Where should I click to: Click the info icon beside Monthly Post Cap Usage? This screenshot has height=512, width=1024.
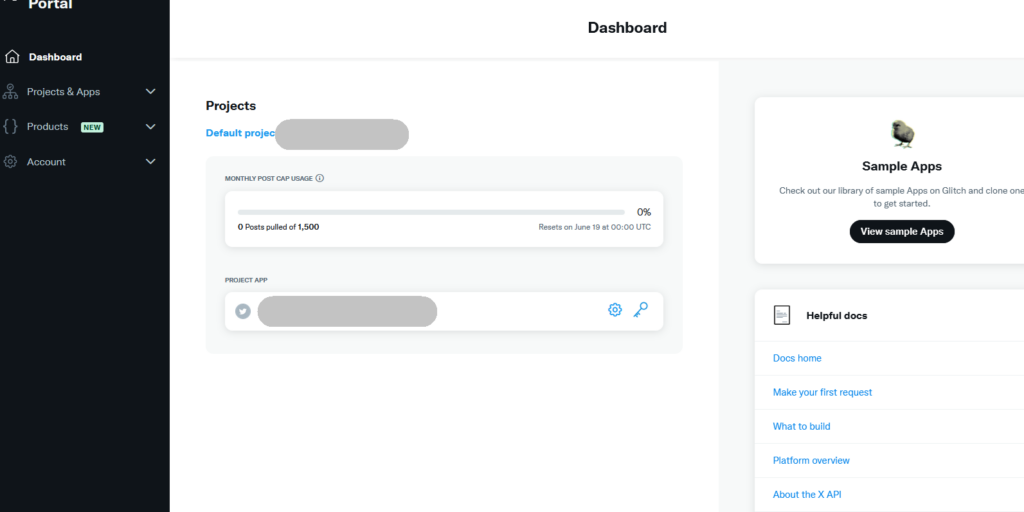[x=319, y=178]
